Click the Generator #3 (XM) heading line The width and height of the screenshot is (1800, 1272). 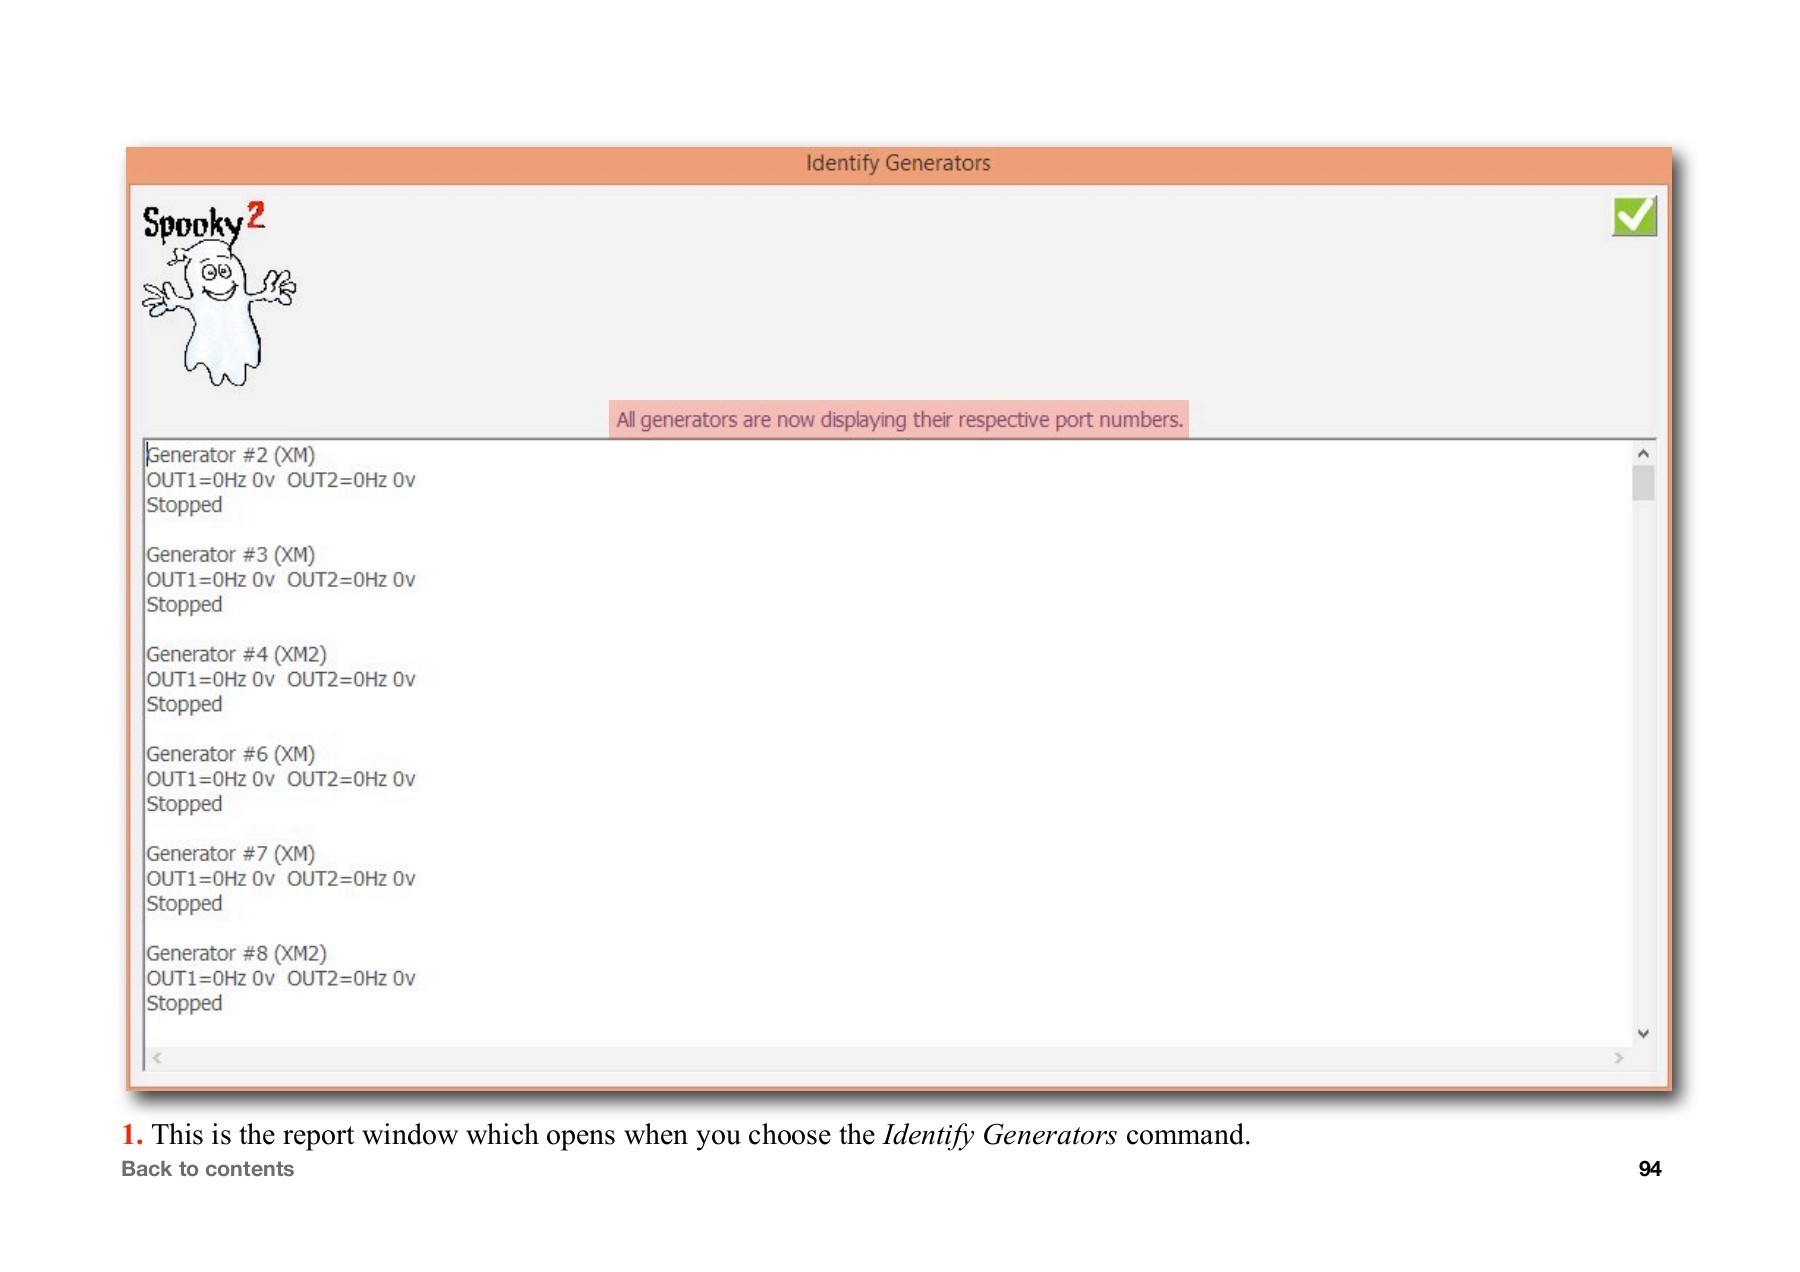pyautogui.click(x=231, y=555)
